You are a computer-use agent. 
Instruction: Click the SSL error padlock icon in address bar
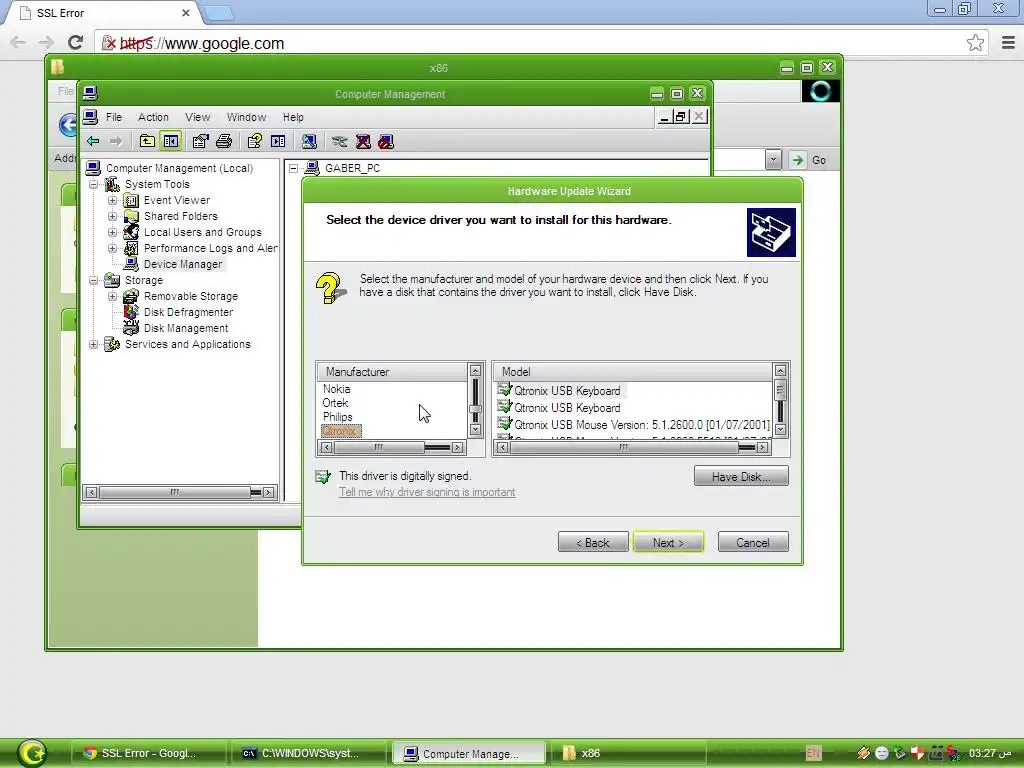(109, 43)
